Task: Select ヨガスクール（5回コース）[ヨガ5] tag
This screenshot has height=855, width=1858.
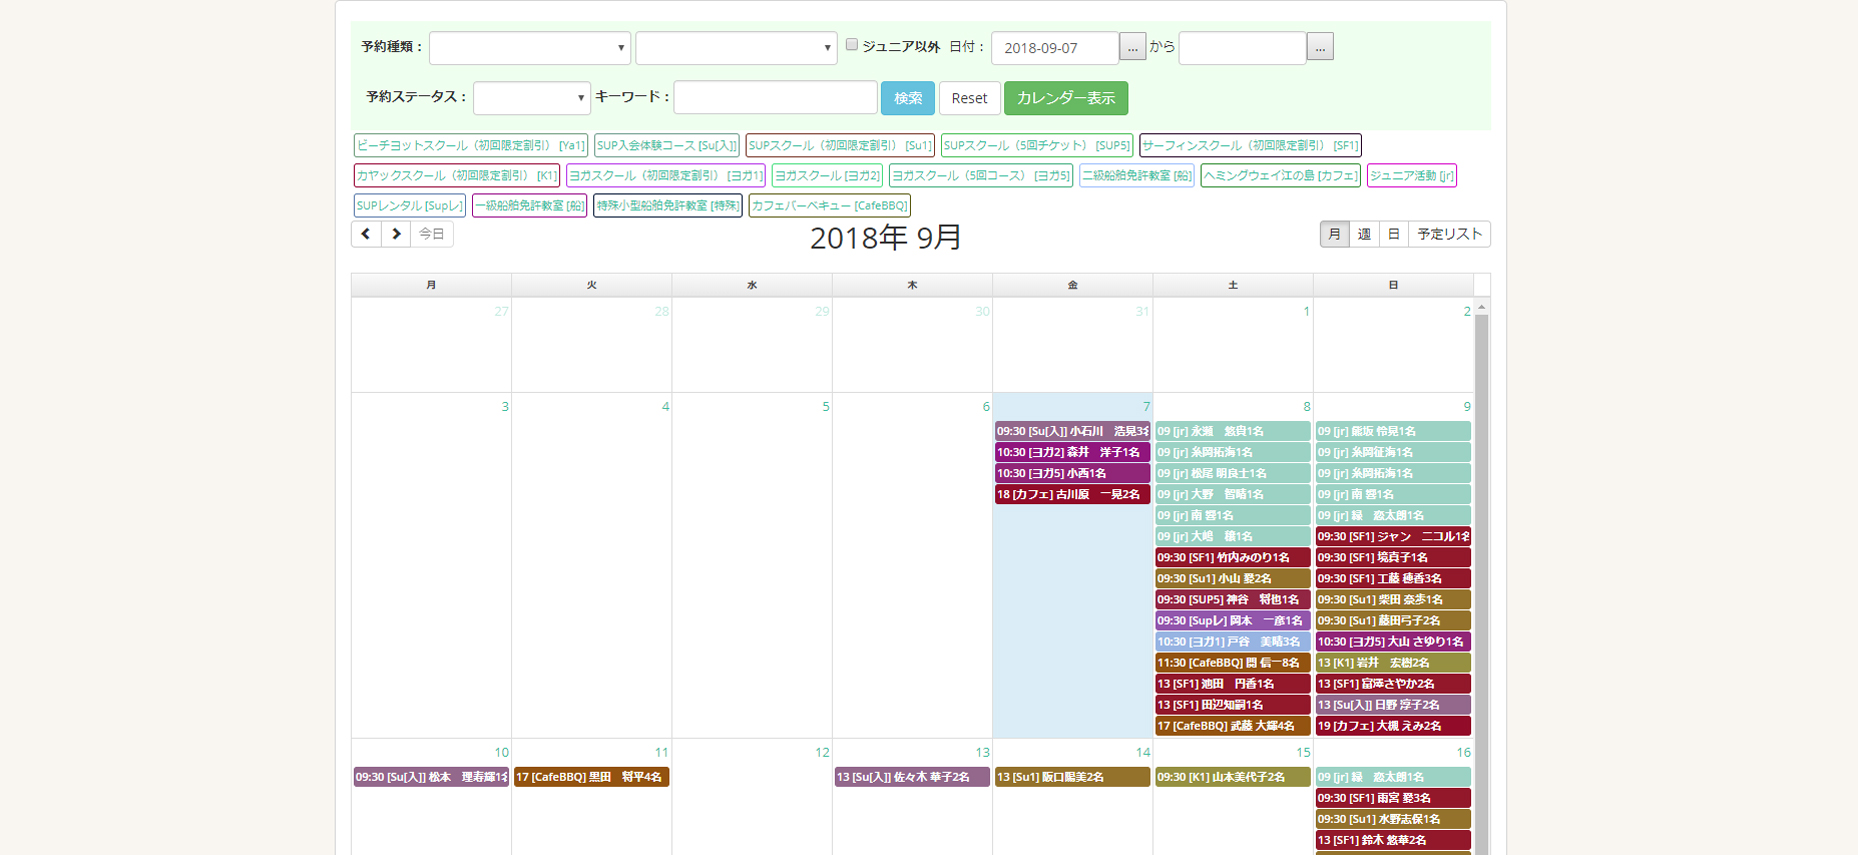Action: tap(981, 176)
